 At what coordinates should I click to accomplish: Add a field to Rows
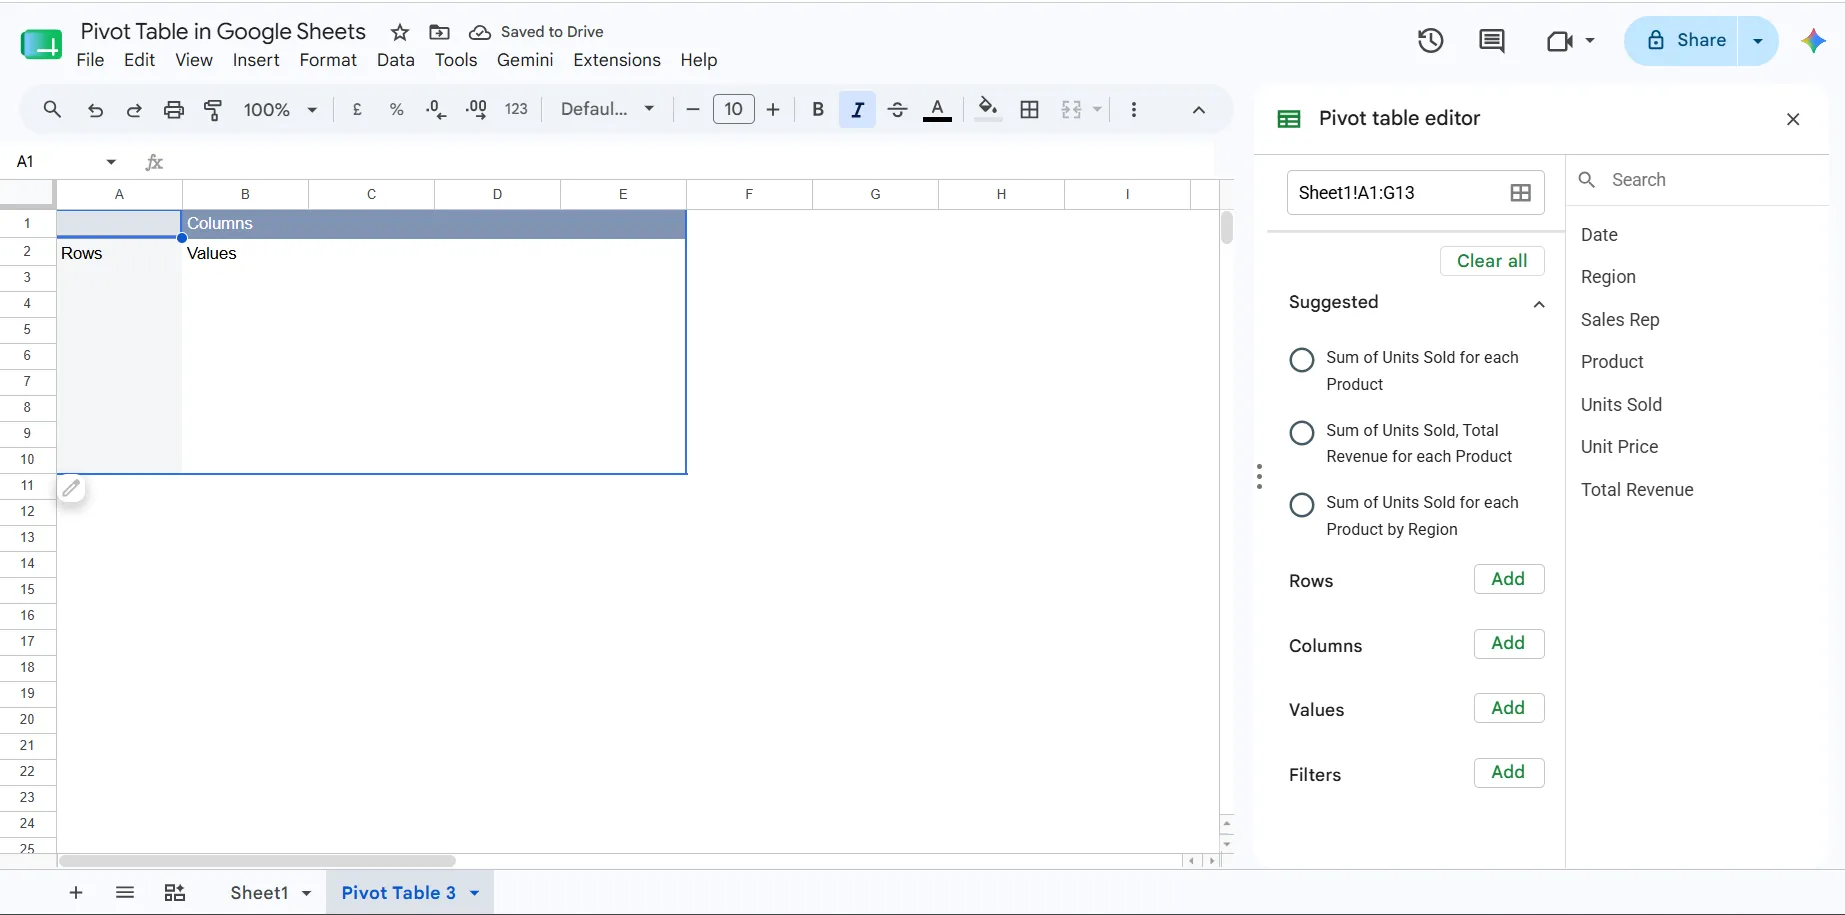point(1509,579)
